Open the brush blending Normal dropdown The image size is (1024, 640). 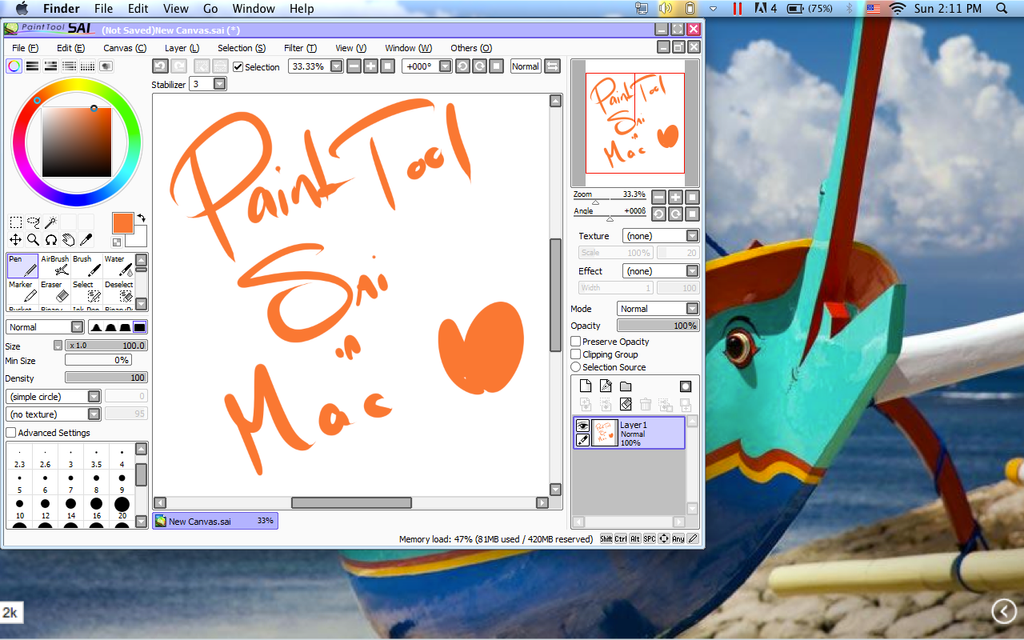pyautogui.click(x=77, y=327)
